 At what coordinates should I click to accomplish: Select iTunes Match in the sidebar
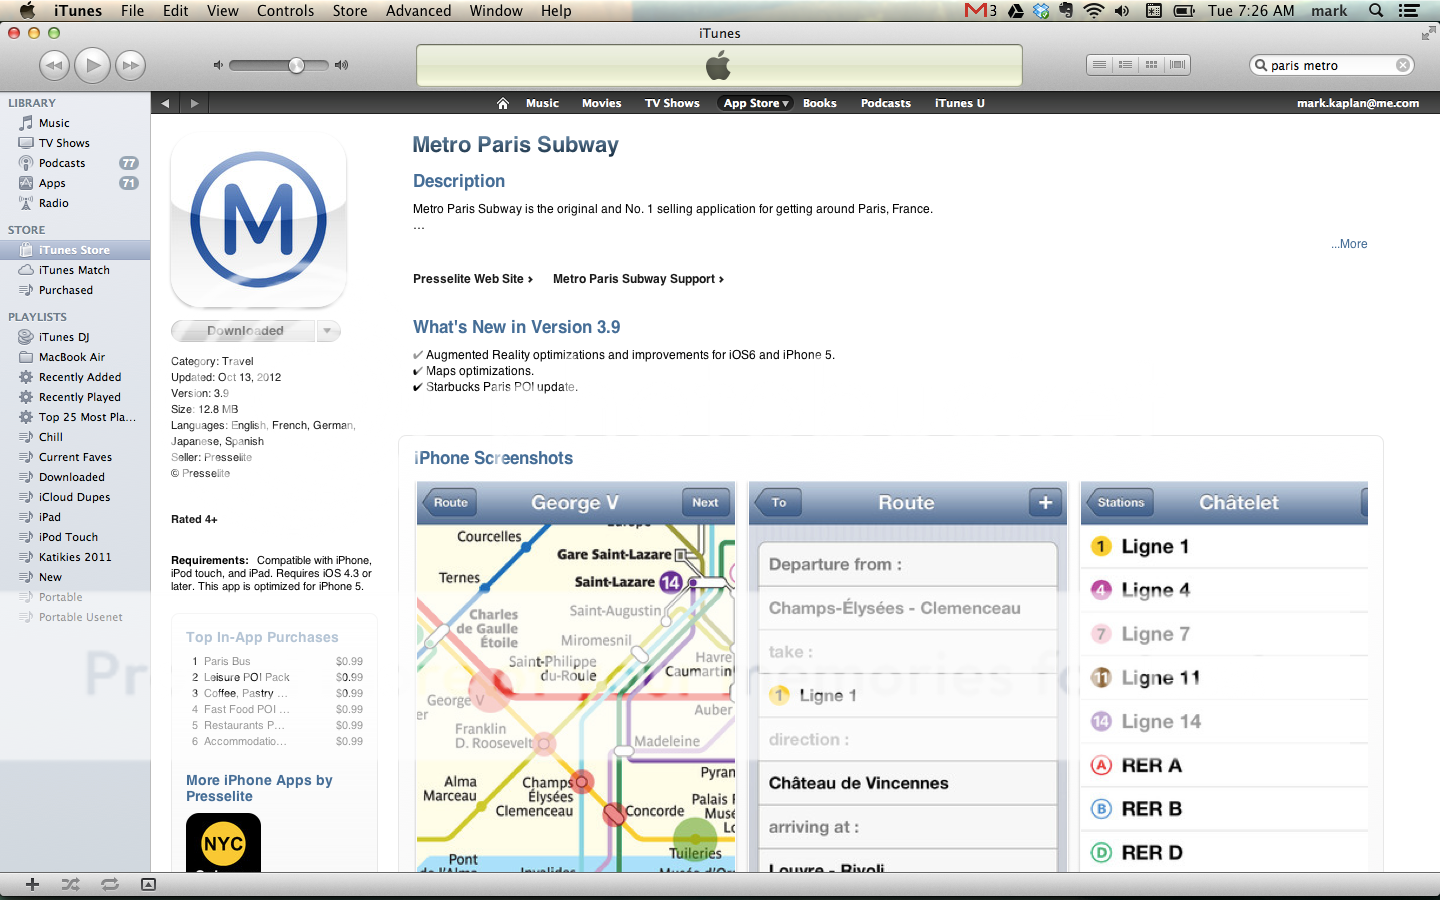tap(75, 270)
